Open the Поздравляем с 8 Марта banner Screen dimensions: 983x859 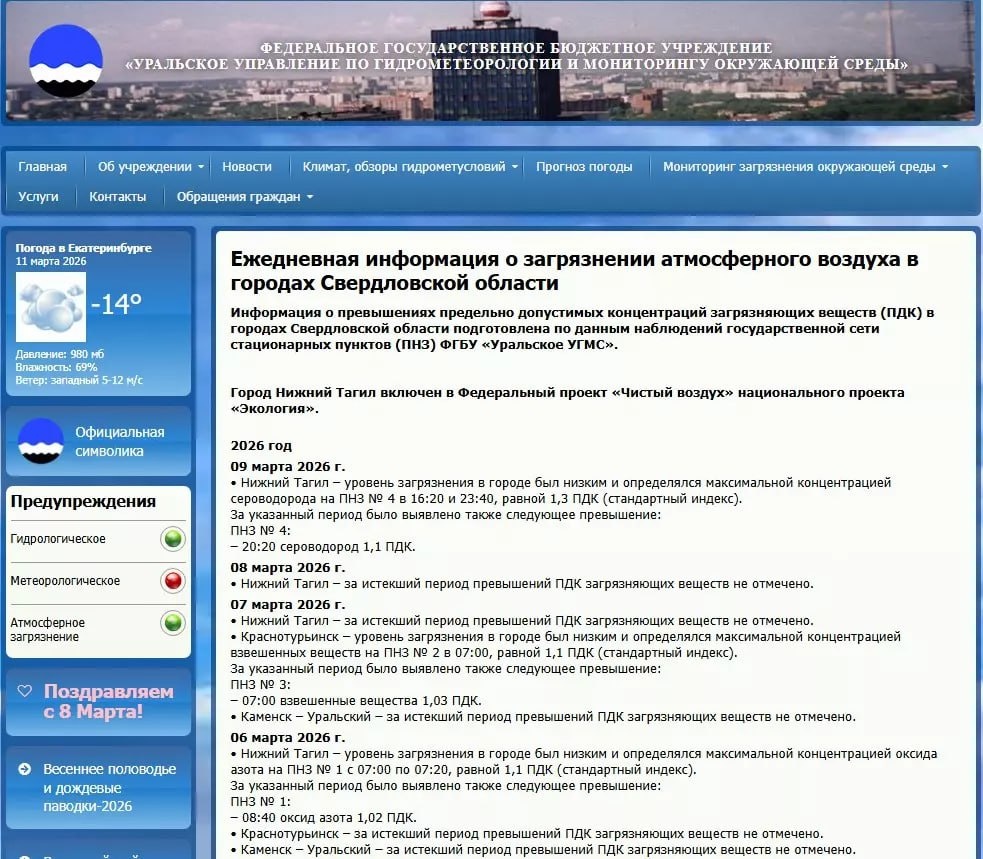(x=98, y=702)
